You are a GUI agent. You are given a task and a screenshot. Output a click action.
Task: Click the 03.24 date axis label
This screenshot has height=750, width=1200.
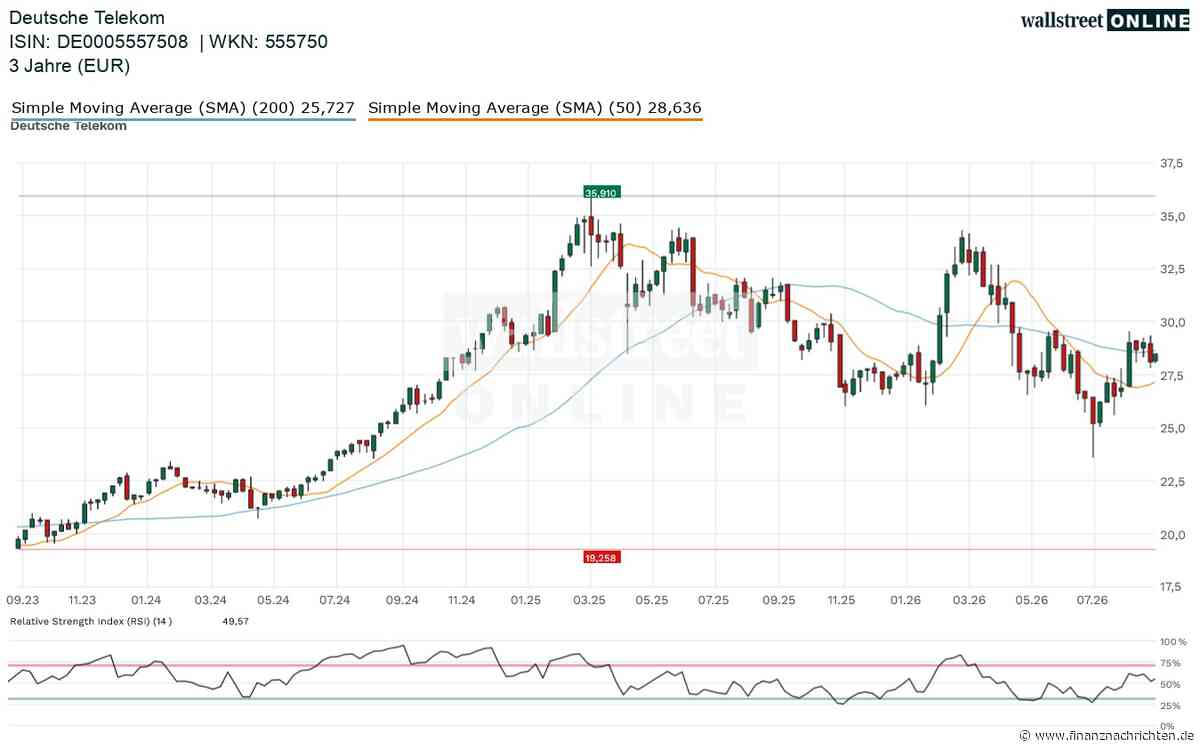210,600
